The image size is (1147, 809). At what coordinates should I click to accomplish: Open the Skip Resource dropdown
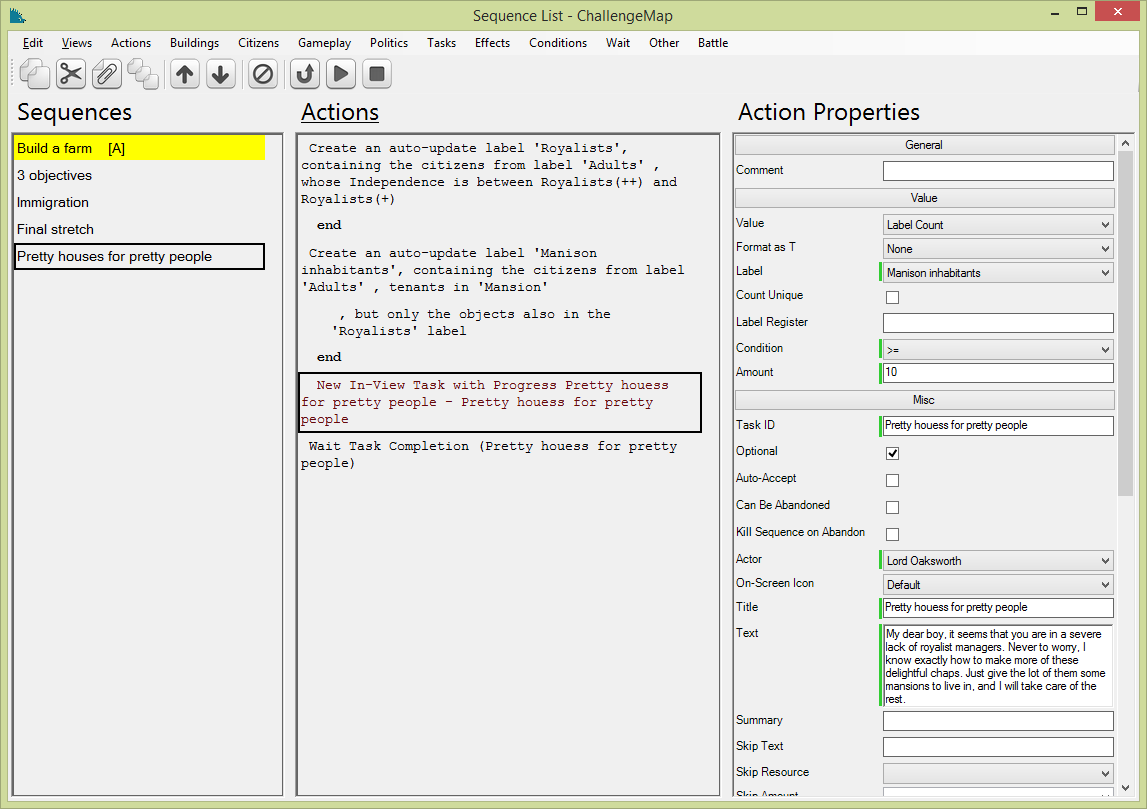[998, 773]
